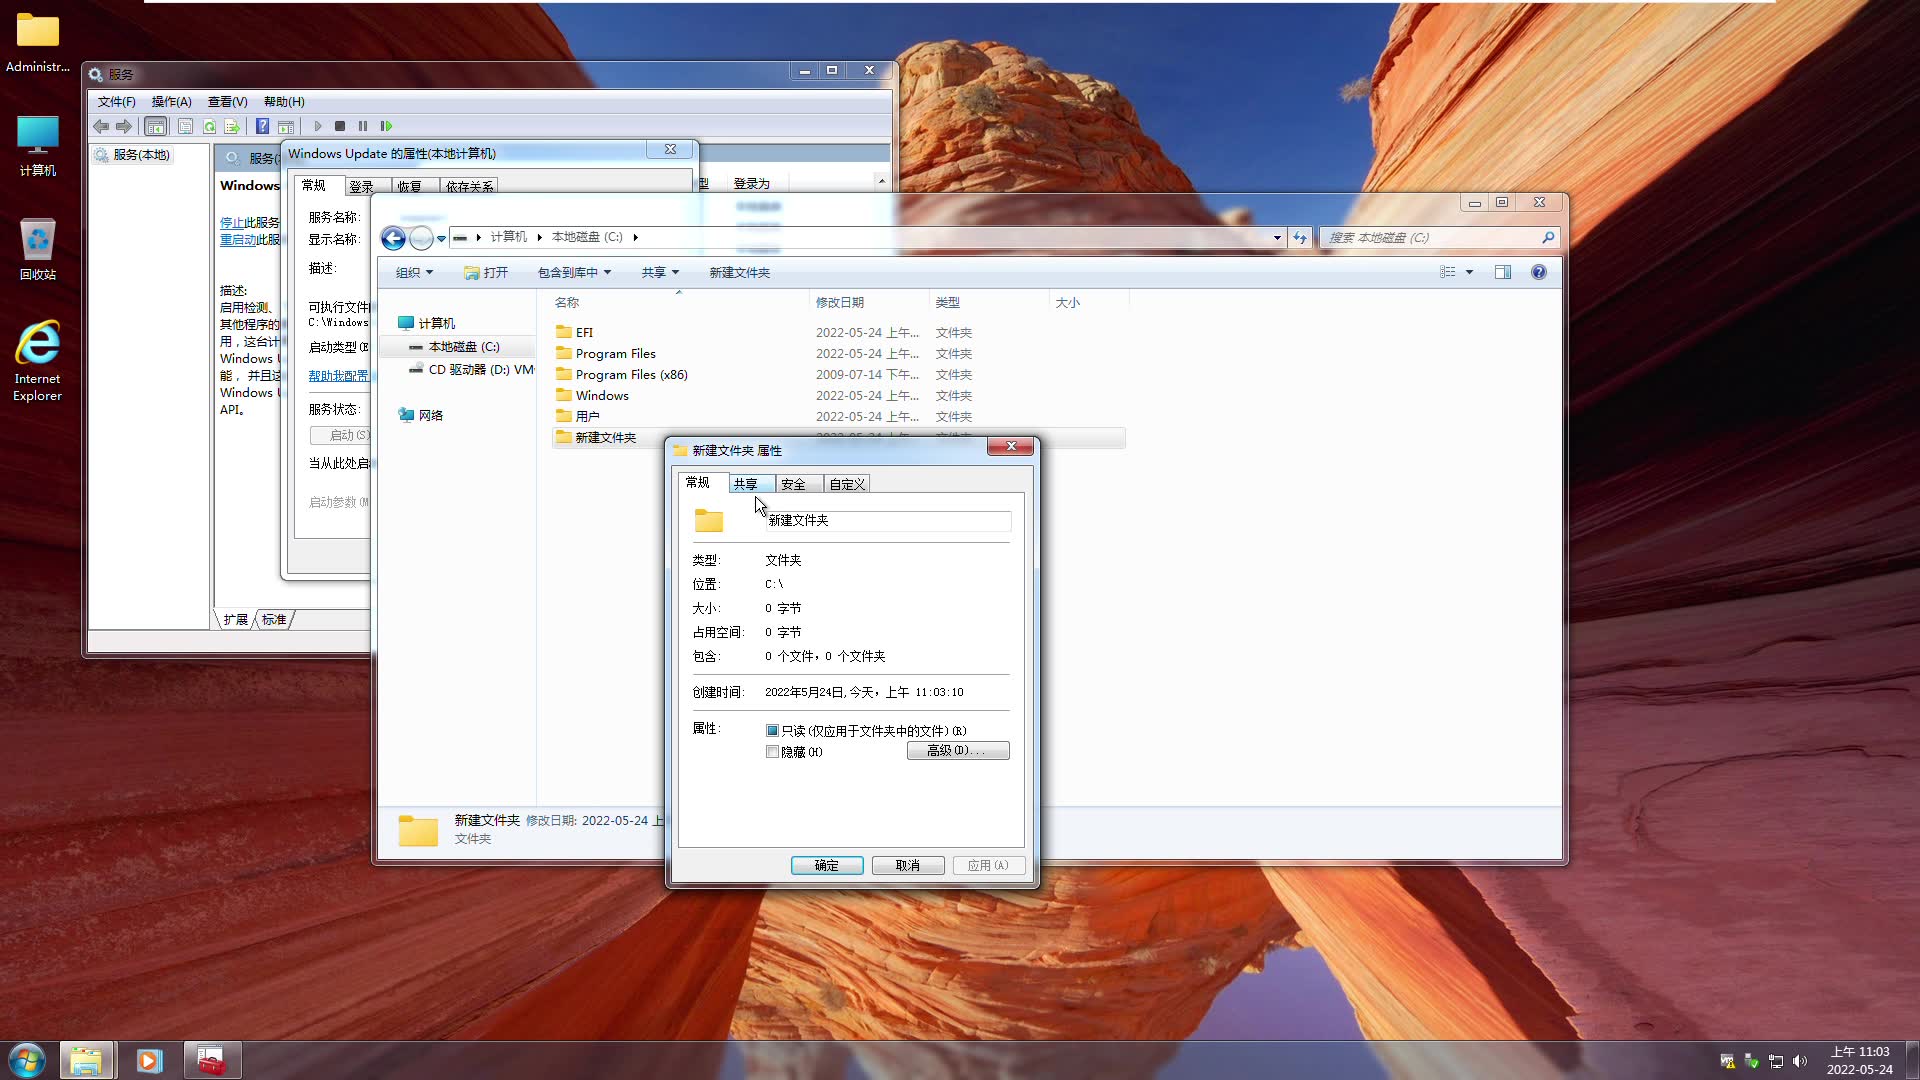Image resolution: width=1920 pixels, height=1080 pixels.
Task: Open Services help with the question mark icon
Action: click(263, 126)
